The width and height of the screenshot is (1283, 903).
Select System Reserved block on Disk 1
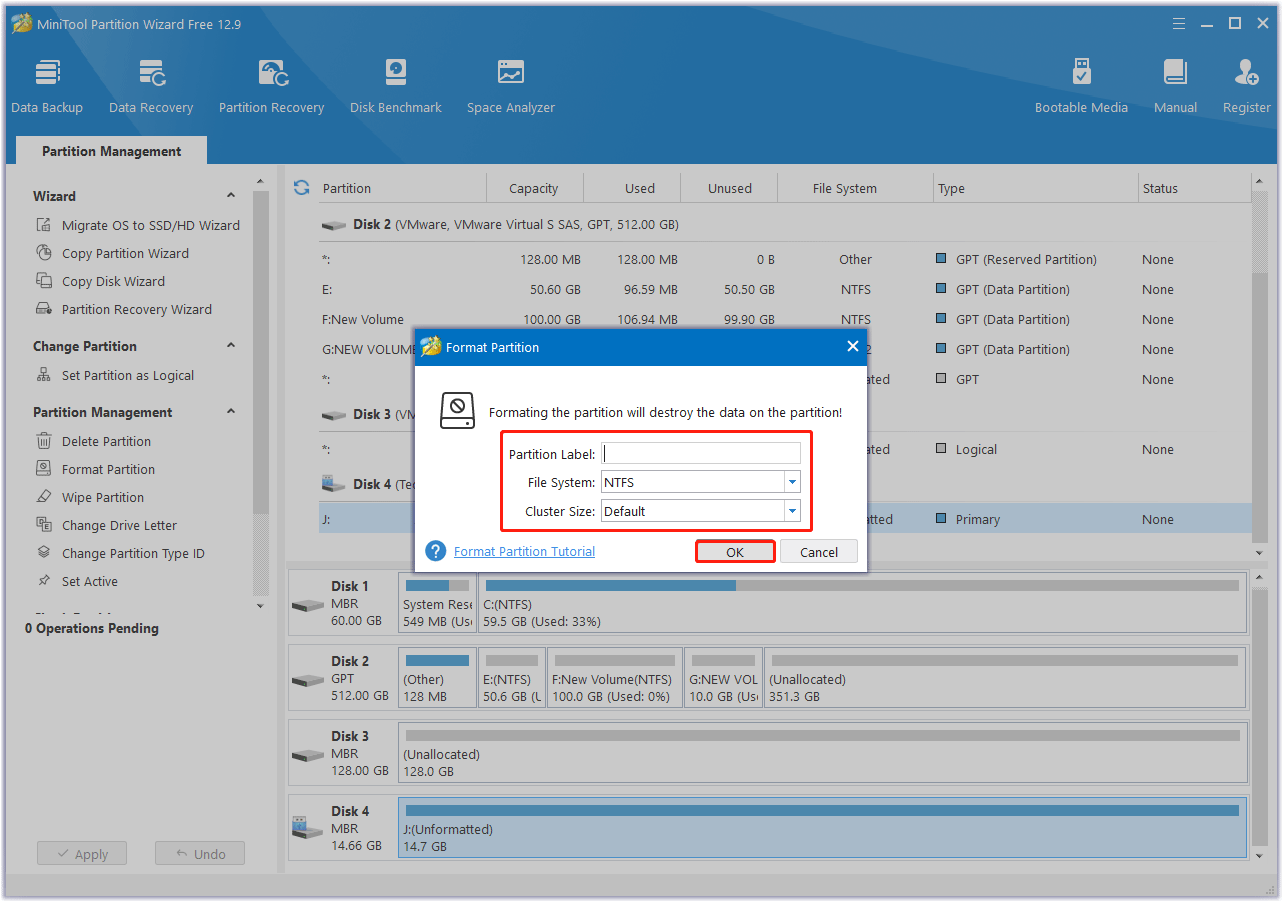pos(437,603)
